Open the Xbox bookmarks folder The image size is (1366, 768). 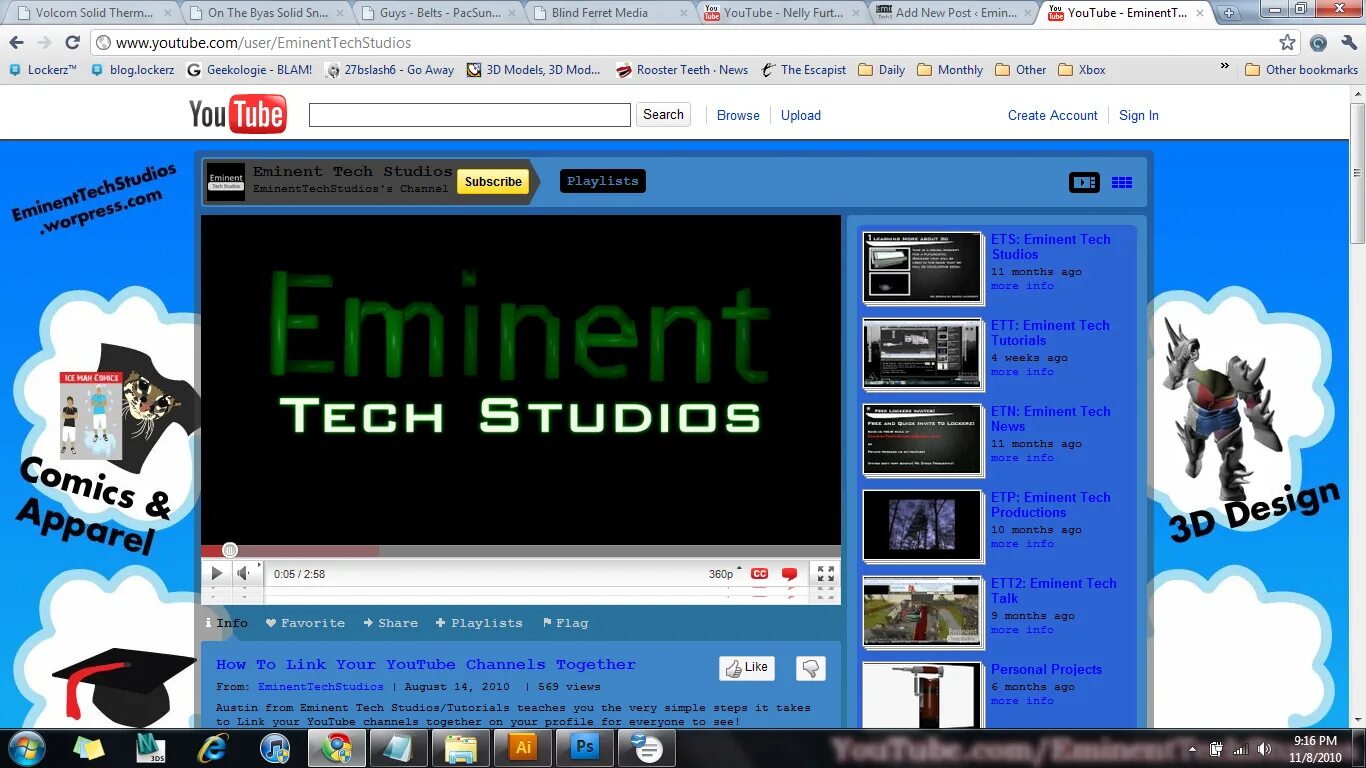pos(1082,70)
